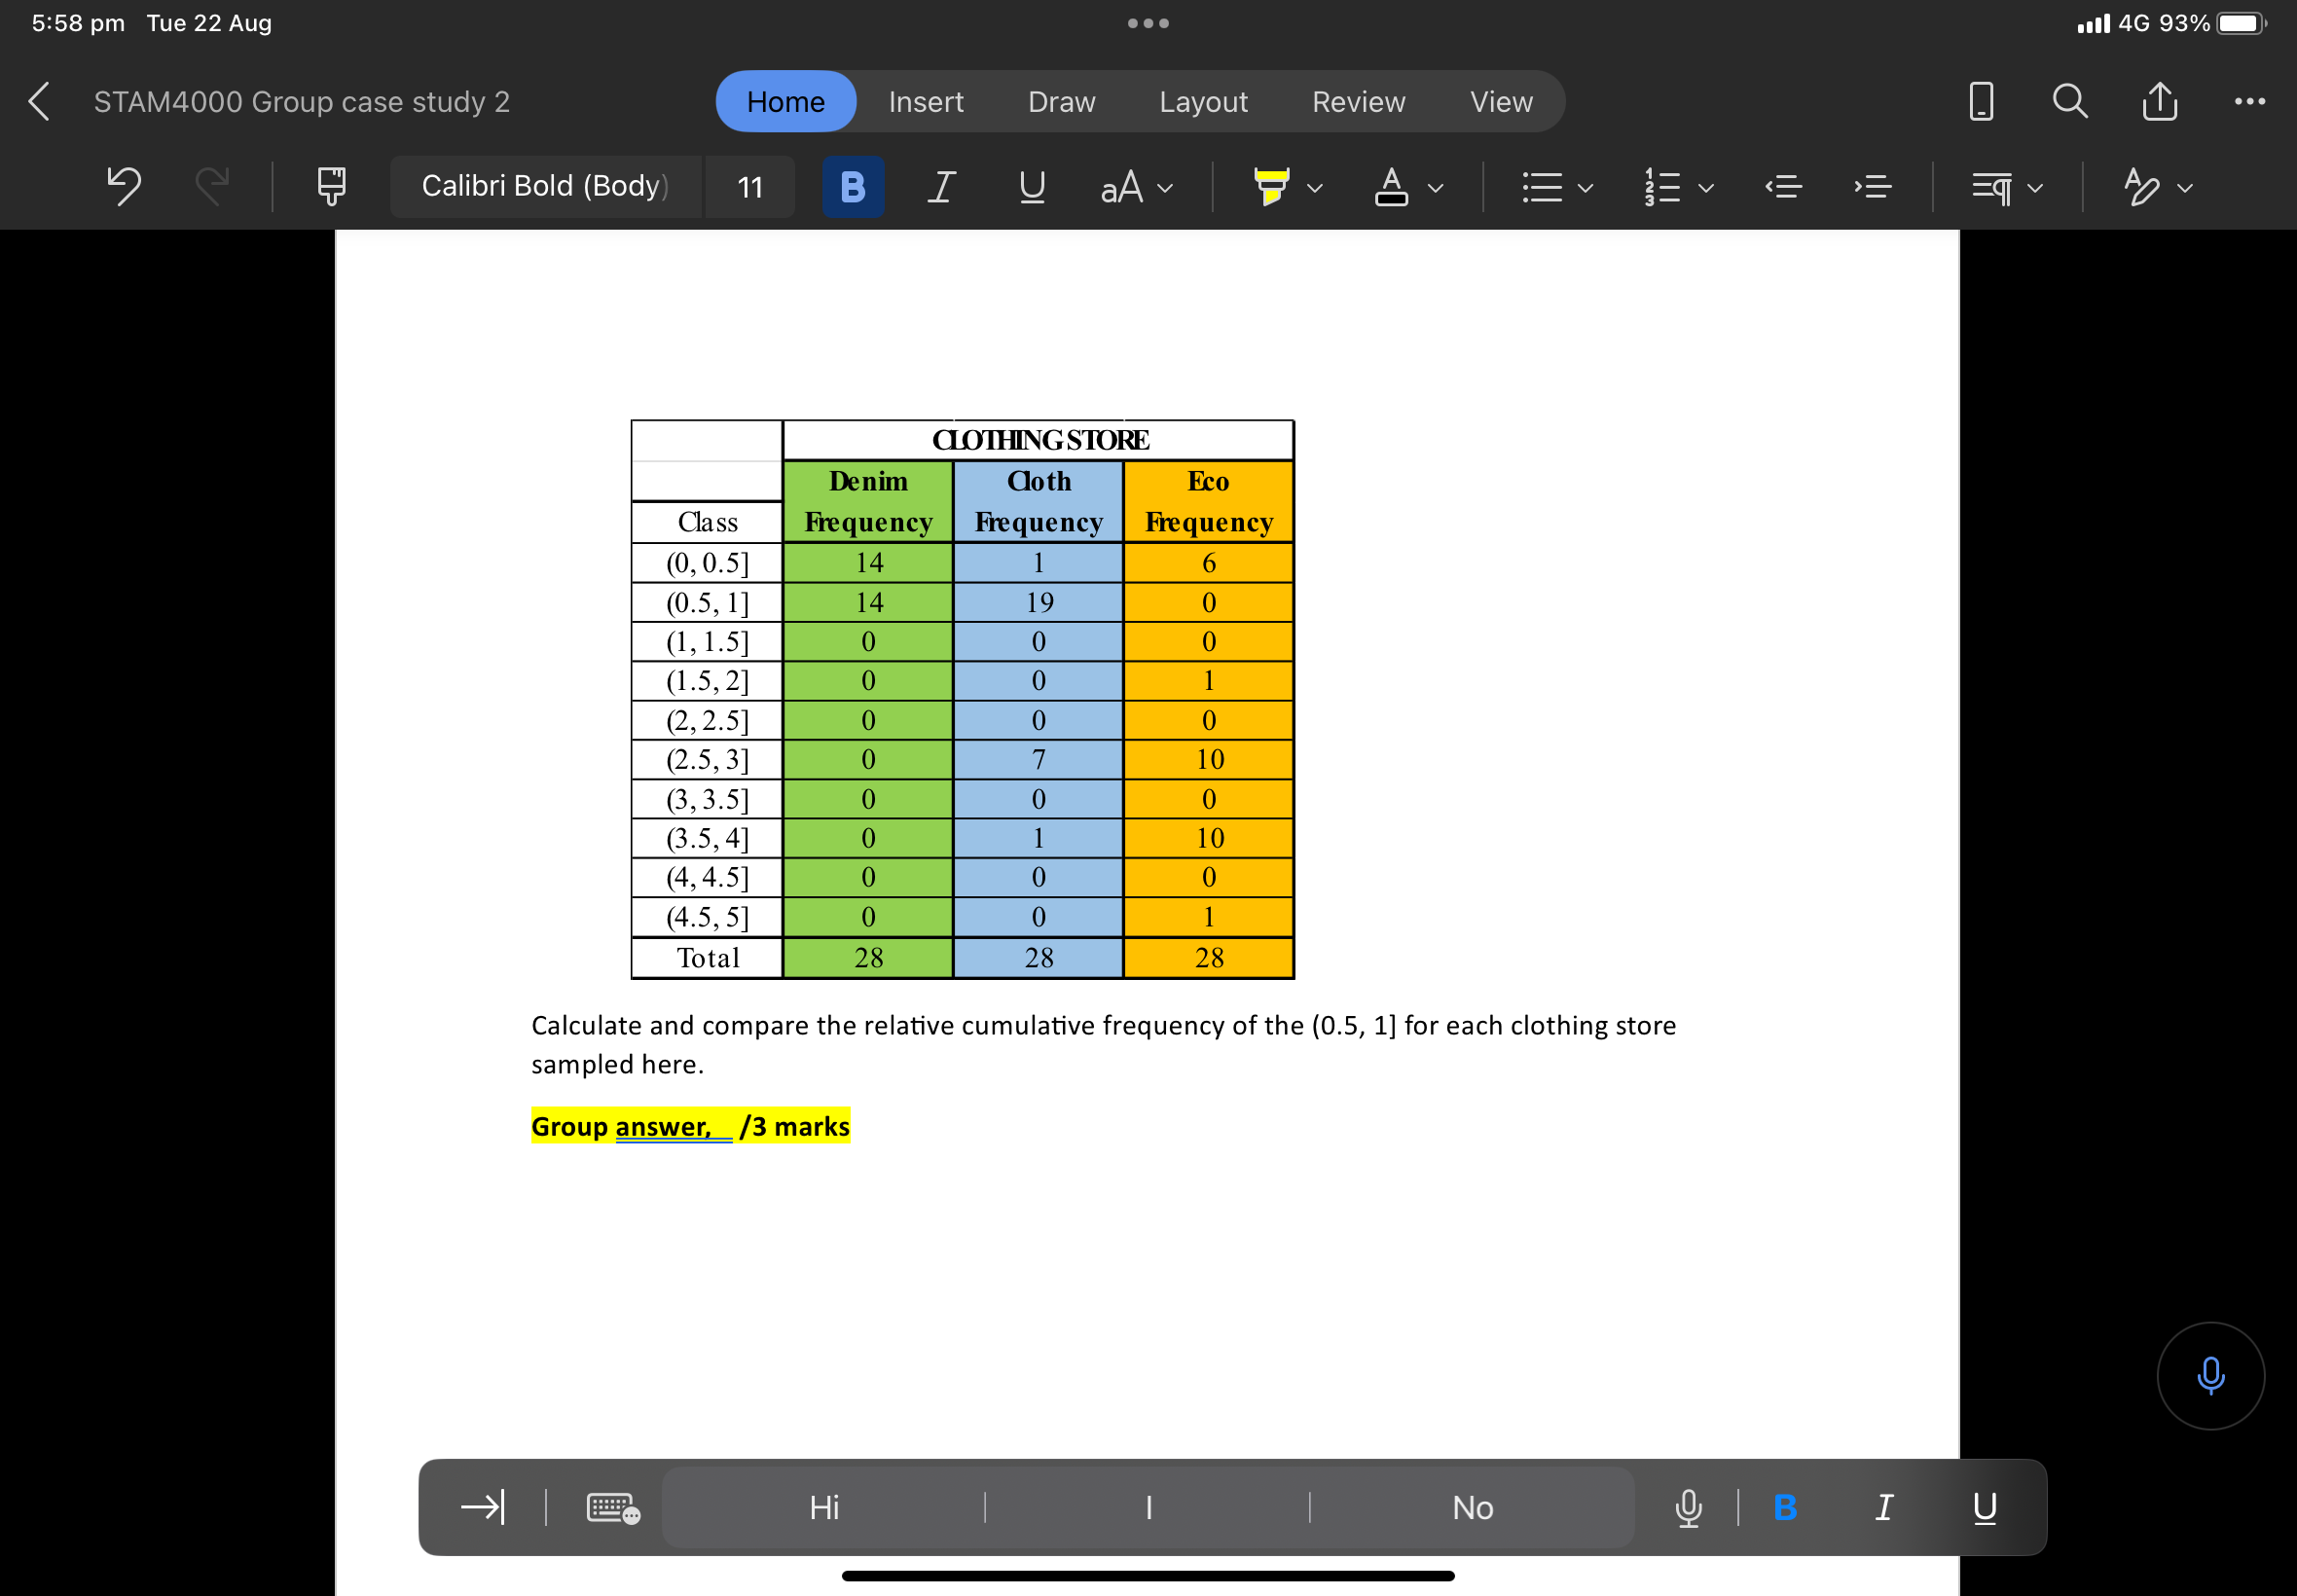Increase paragraph indent

[1872, 186]
